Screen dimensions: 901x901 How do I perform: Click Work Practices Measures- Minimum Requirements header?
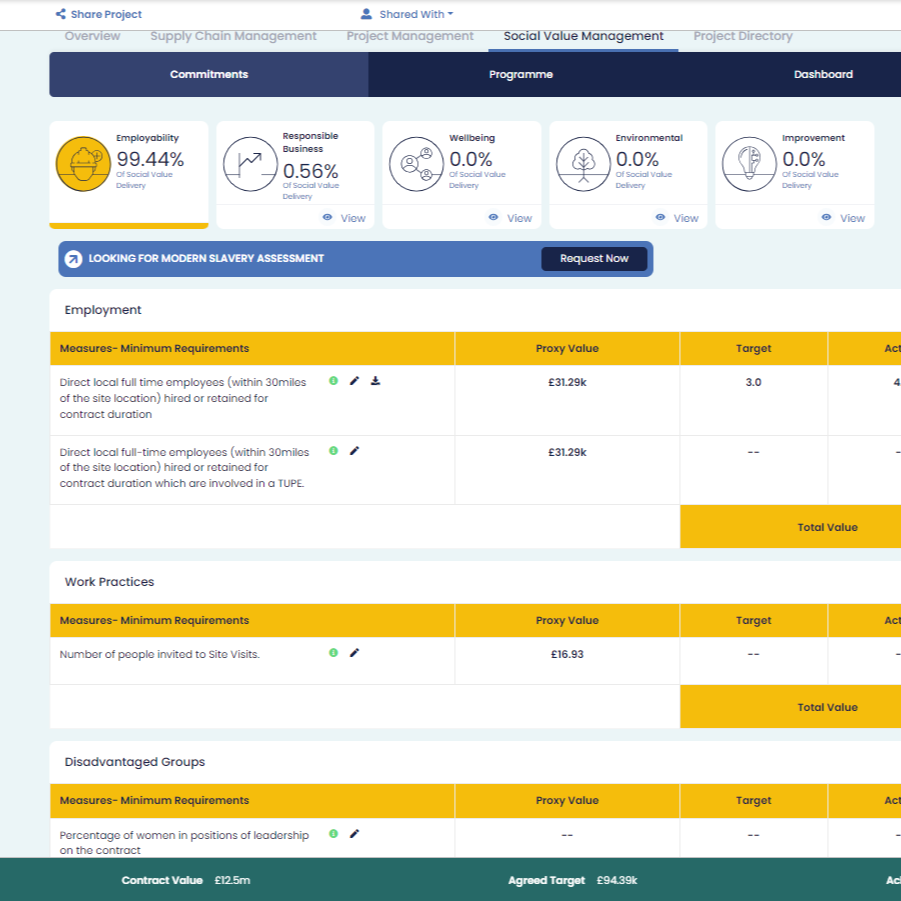252,620
